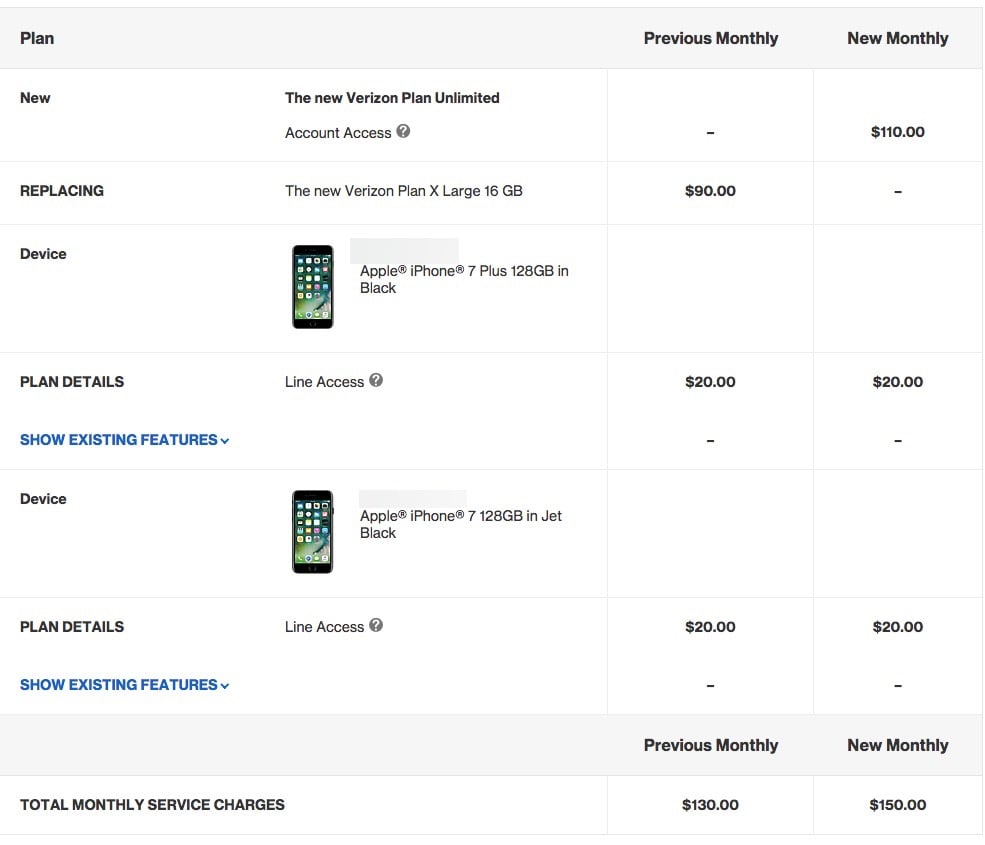The height and width of the screenshot is (845, 985).
Task: Click the Total Monthly Service Charges row
Action: tap(152, 804)
